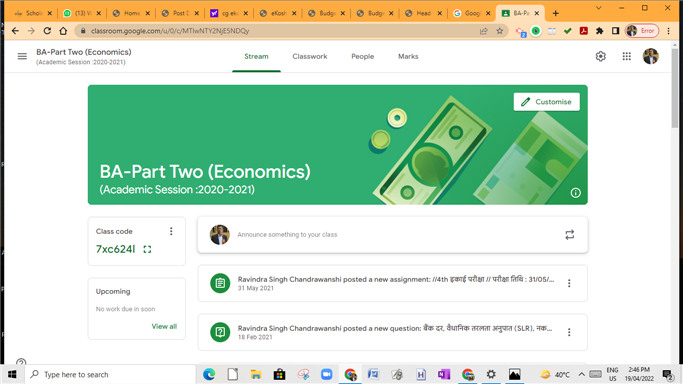Viewport: 683px width, 384px height.
Task: Click the question post icon
Action: click(220, 332)
